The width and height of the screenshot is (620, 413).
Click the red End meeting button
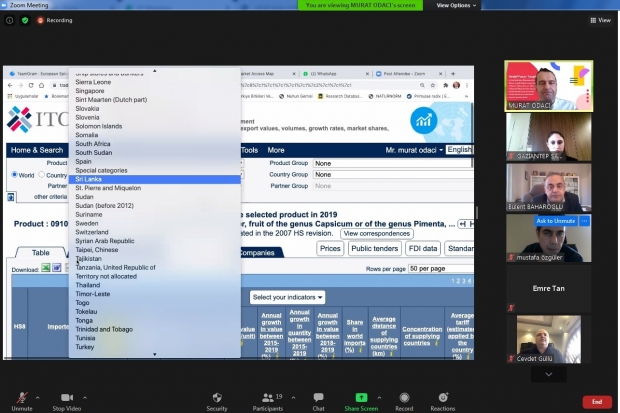click(596, 401)
